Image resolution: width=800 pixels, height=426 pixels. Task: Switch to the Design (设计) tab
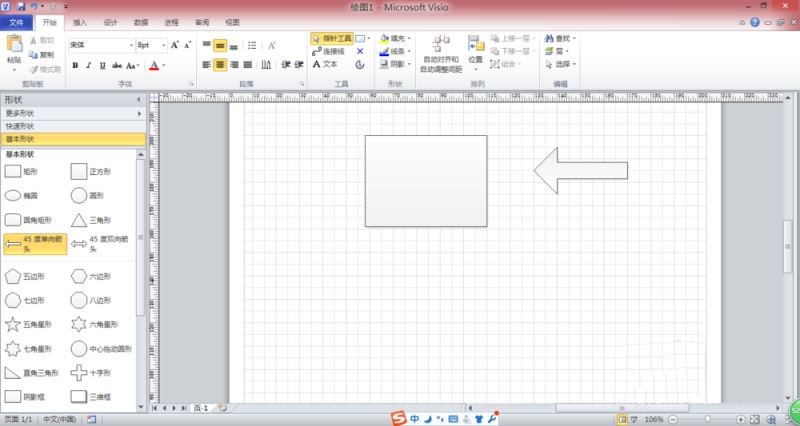pos(110,22)
